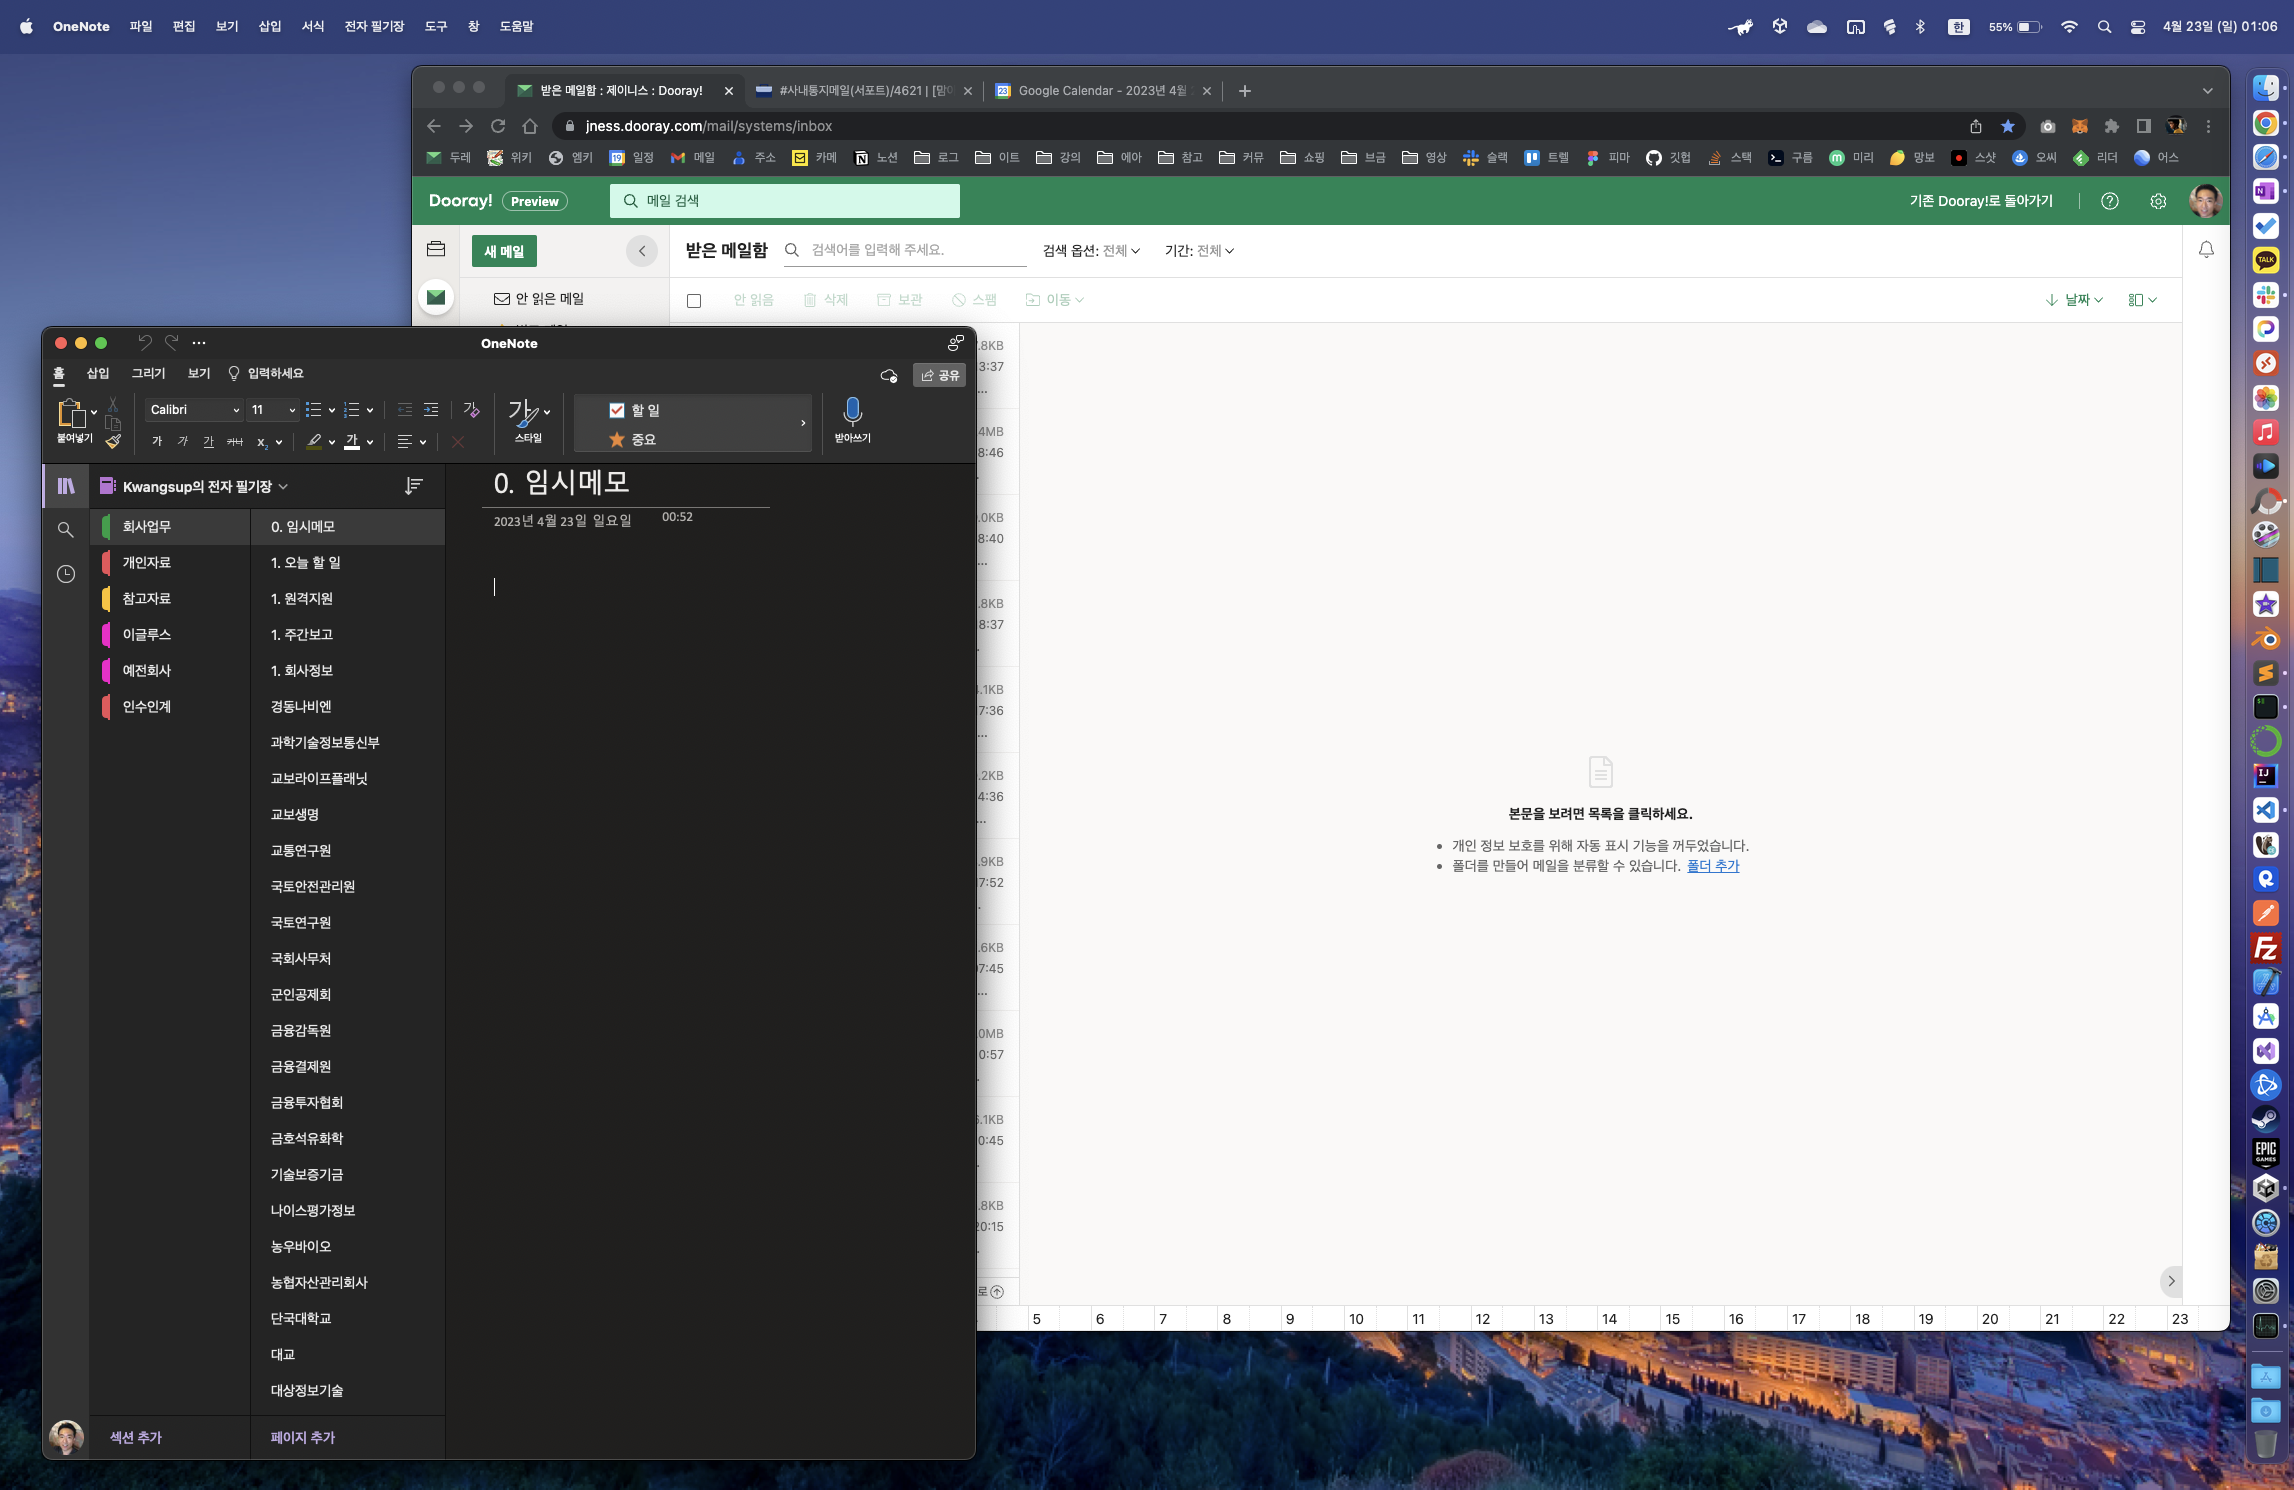Apply the 할 일 to-do tag

[x=634, y=410]
